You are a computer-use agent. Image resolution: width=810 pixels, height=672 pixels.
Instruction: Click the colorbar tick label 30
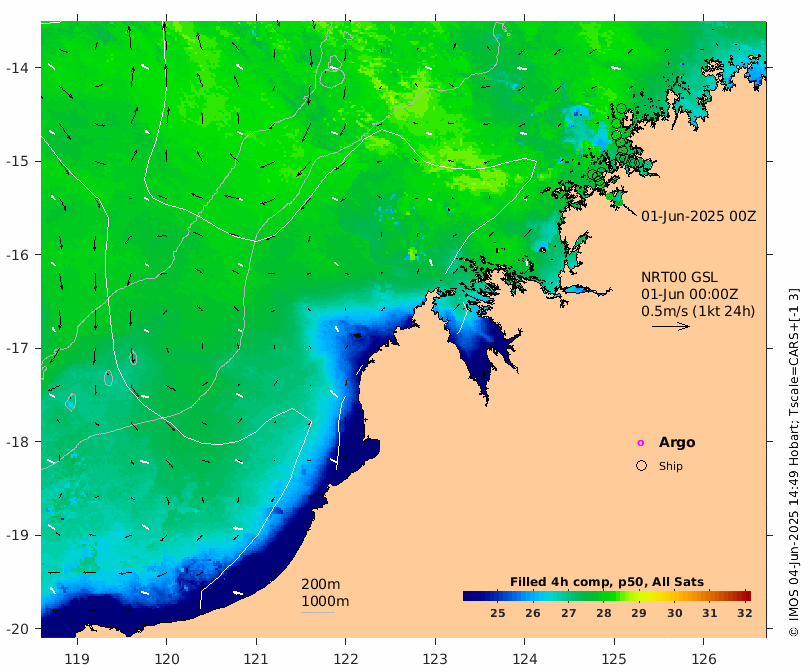[x=674, y=613]
